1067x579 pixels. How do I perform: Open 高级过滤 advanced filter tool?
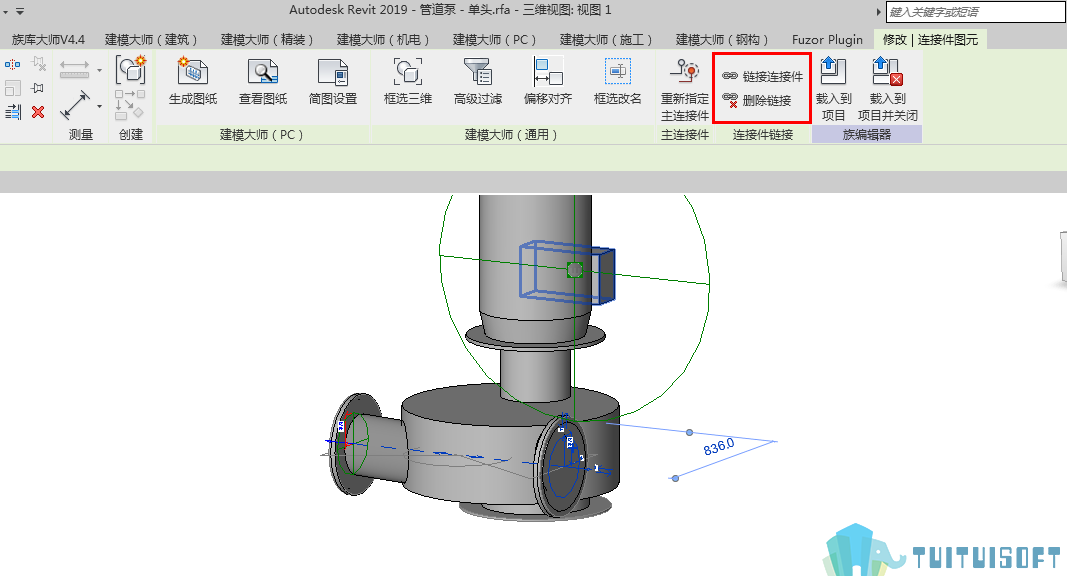478,81
